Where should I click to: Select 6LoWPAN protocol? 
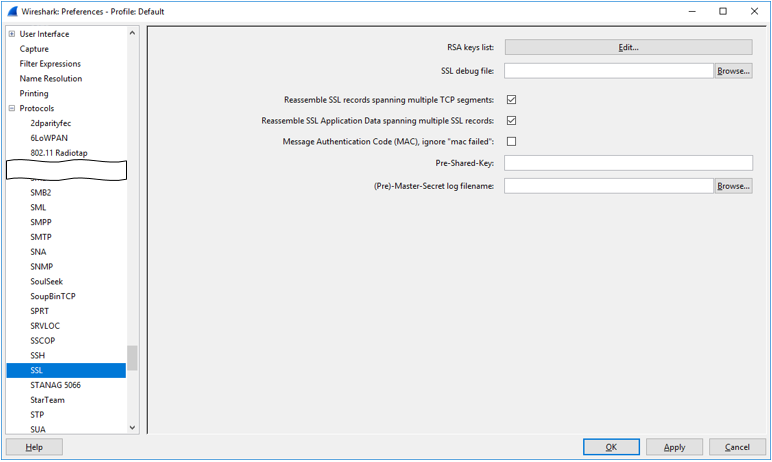pyautogui.click(x=49, y=138)
